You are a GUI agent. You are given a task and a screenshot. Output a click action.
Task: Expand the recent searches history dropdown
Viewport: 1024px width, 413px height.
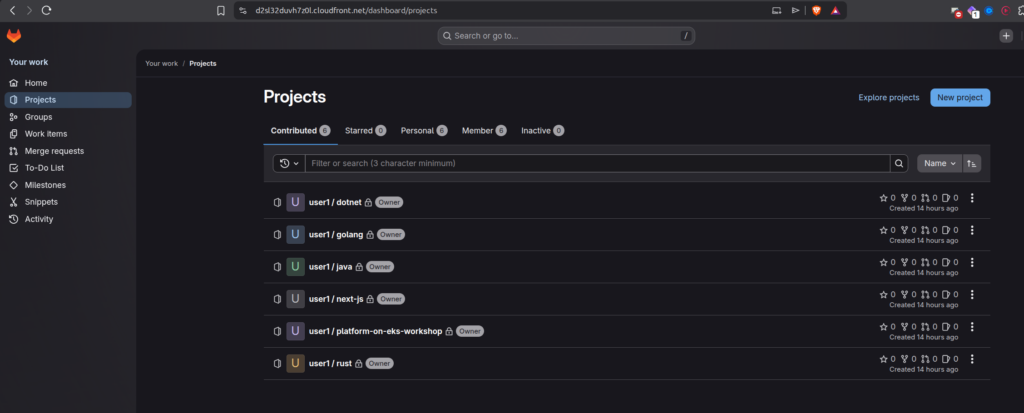289,163
